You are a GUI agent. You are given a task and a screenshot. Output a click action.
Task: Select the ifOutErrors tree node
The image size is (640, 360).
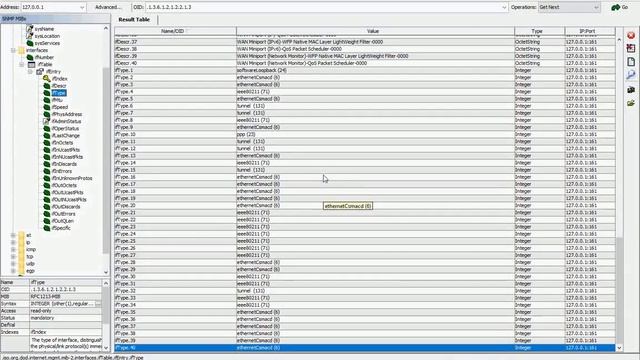click(x=64, y=214)
